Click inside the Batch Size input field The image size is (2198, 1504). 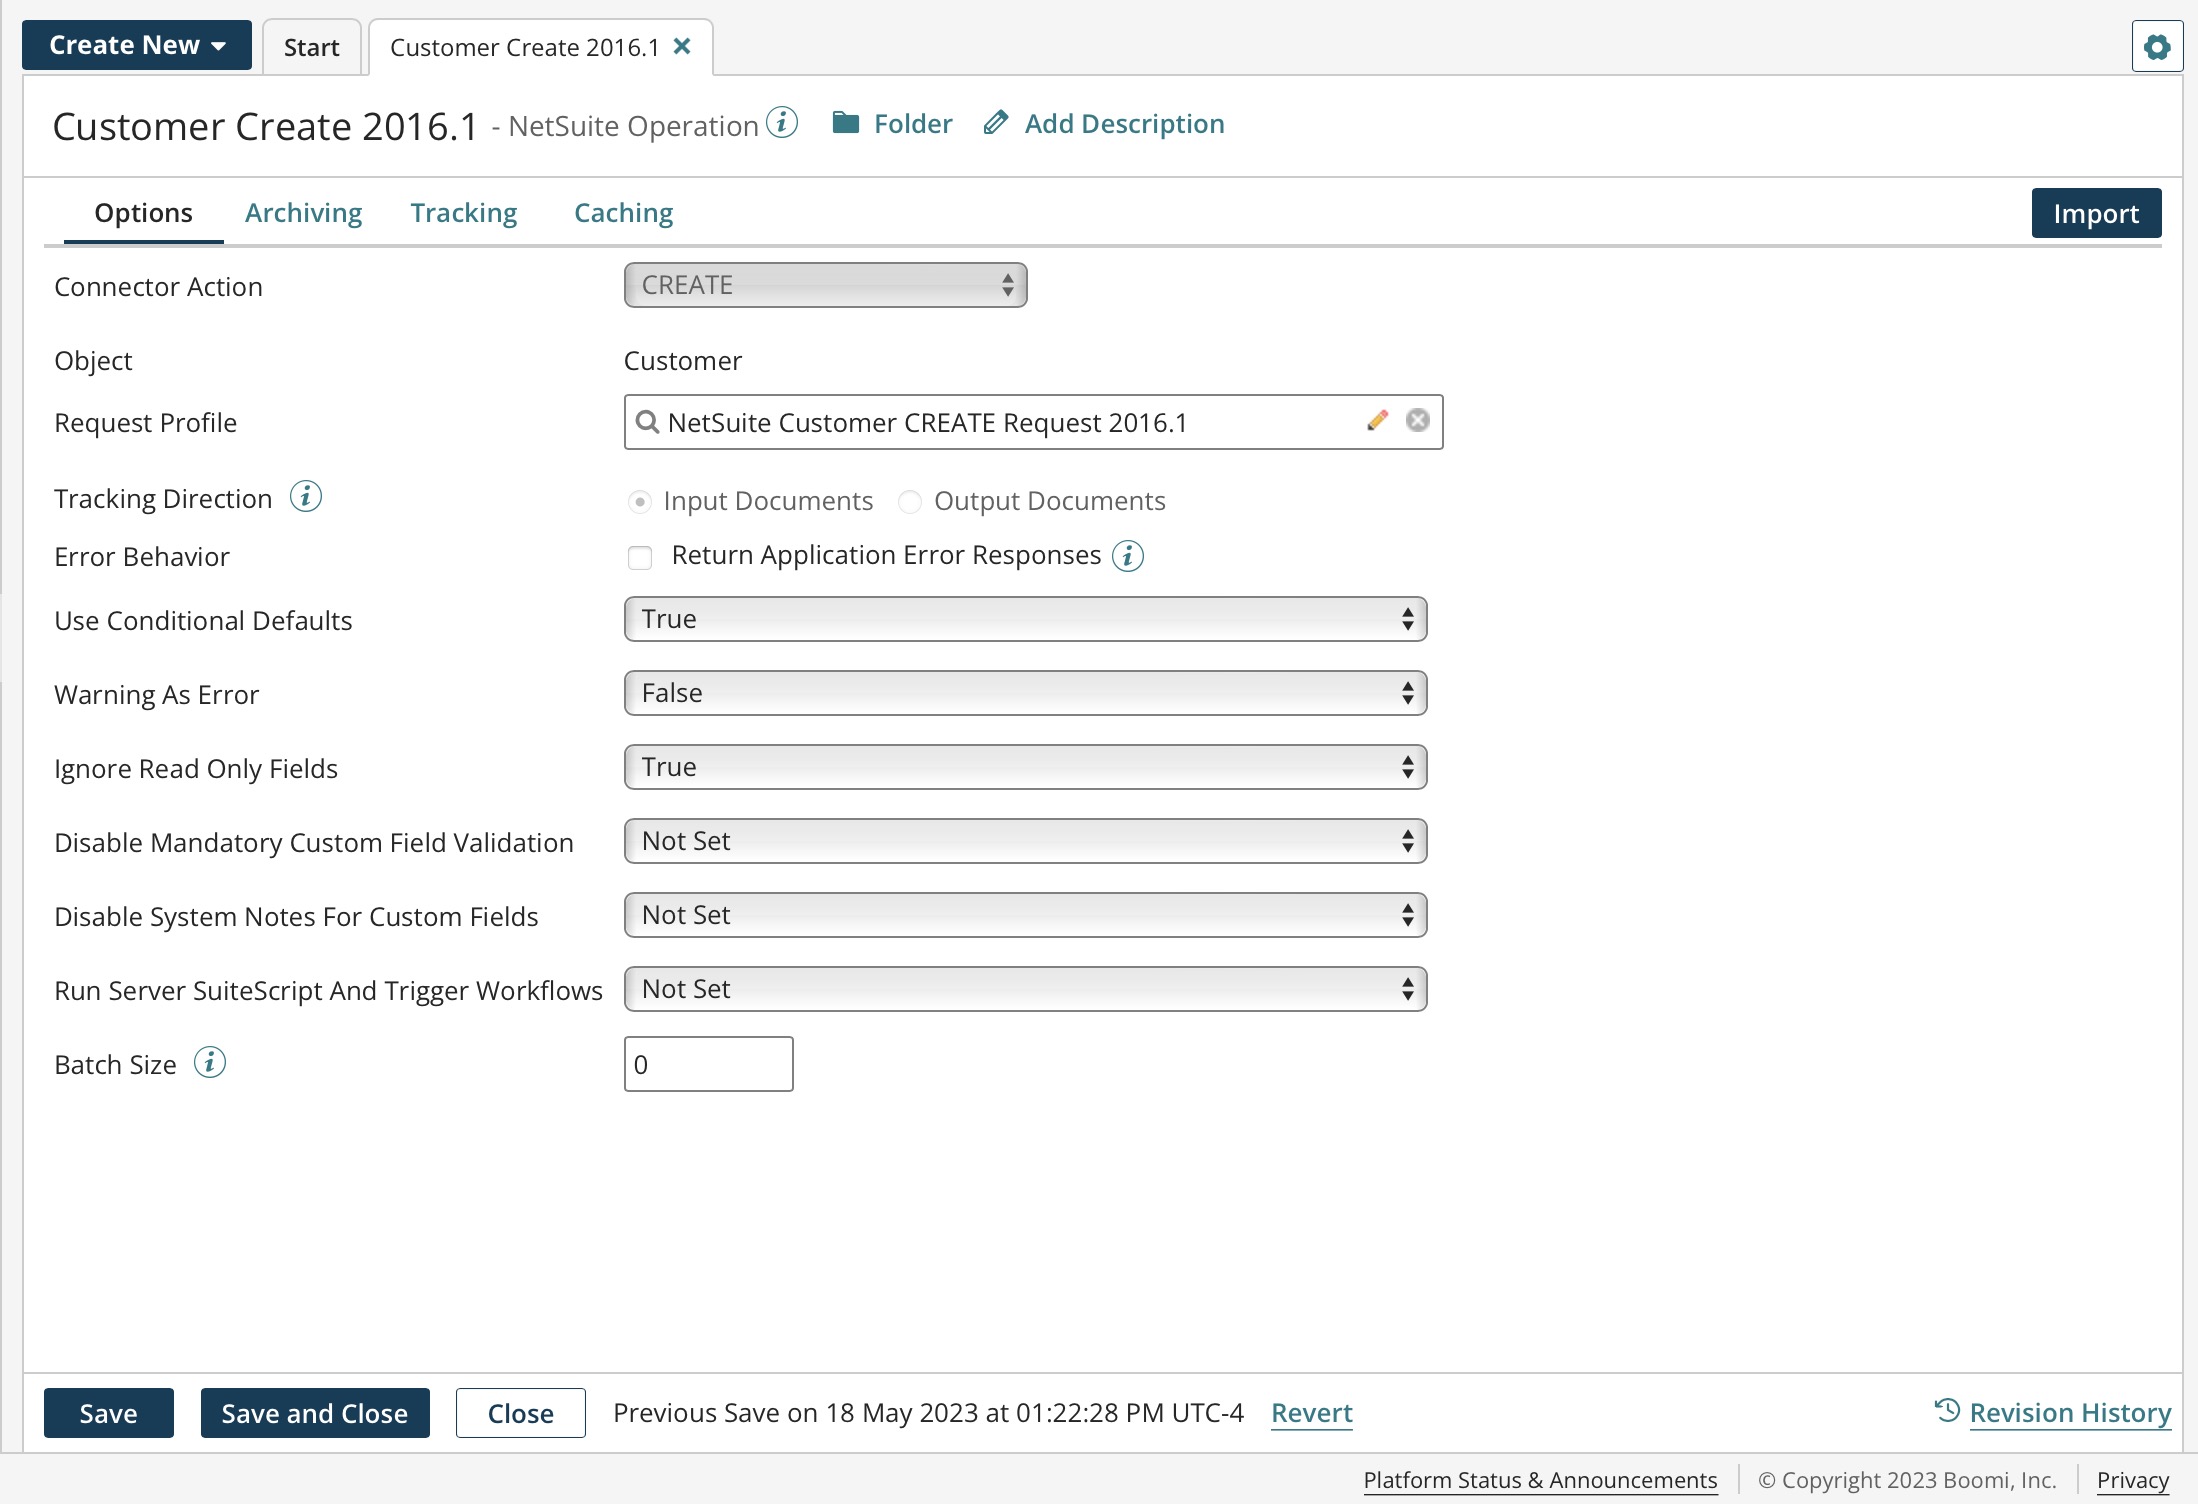tap(708, 1063)
